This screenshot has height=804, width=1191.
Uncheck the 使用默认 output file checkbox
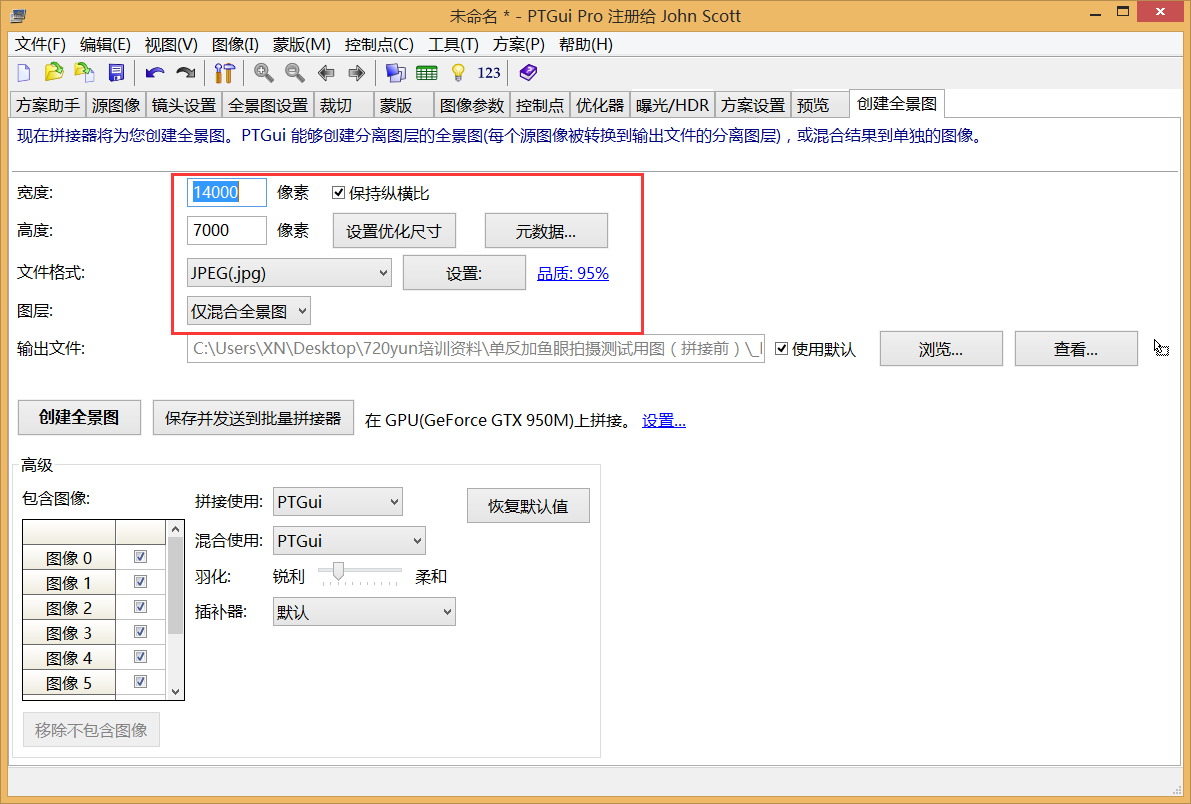782,349
